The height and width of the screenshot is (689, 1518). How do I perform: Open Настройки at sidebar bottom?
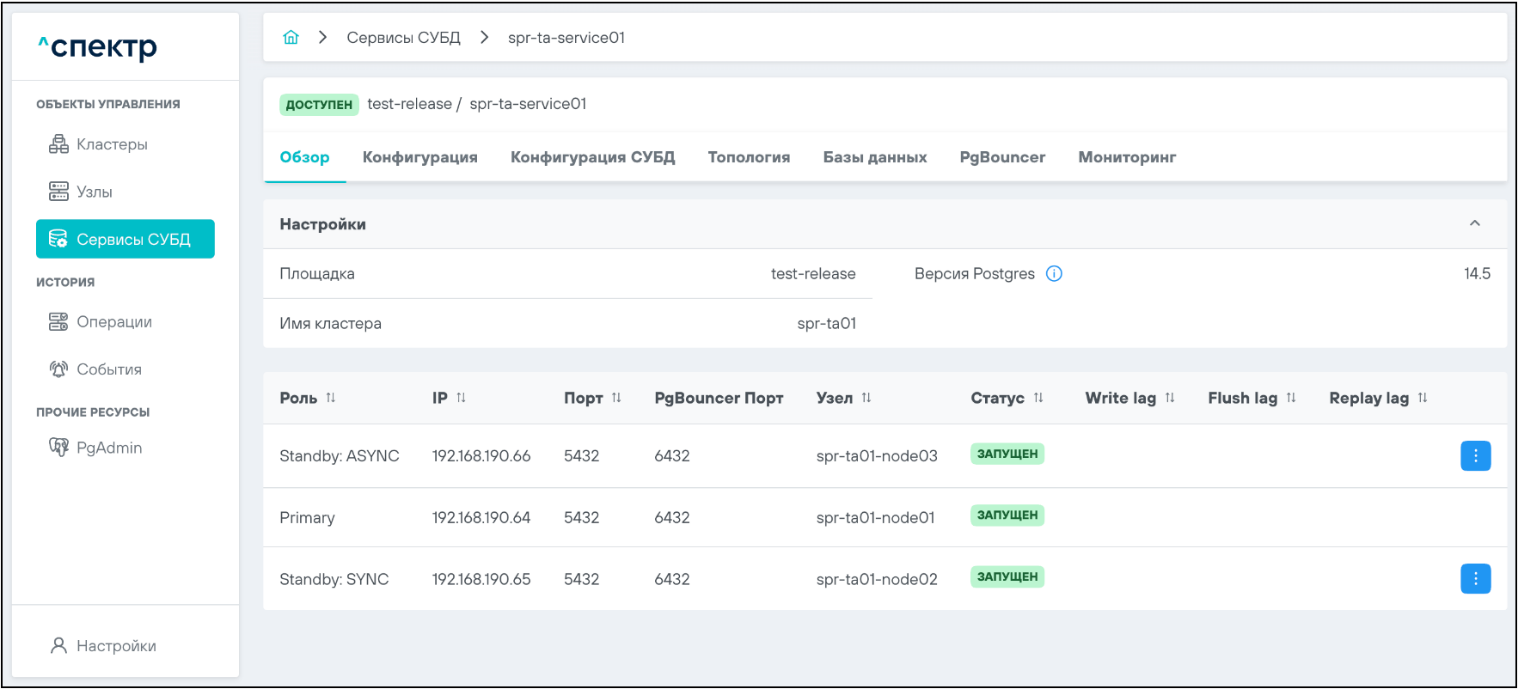(116, 646)
